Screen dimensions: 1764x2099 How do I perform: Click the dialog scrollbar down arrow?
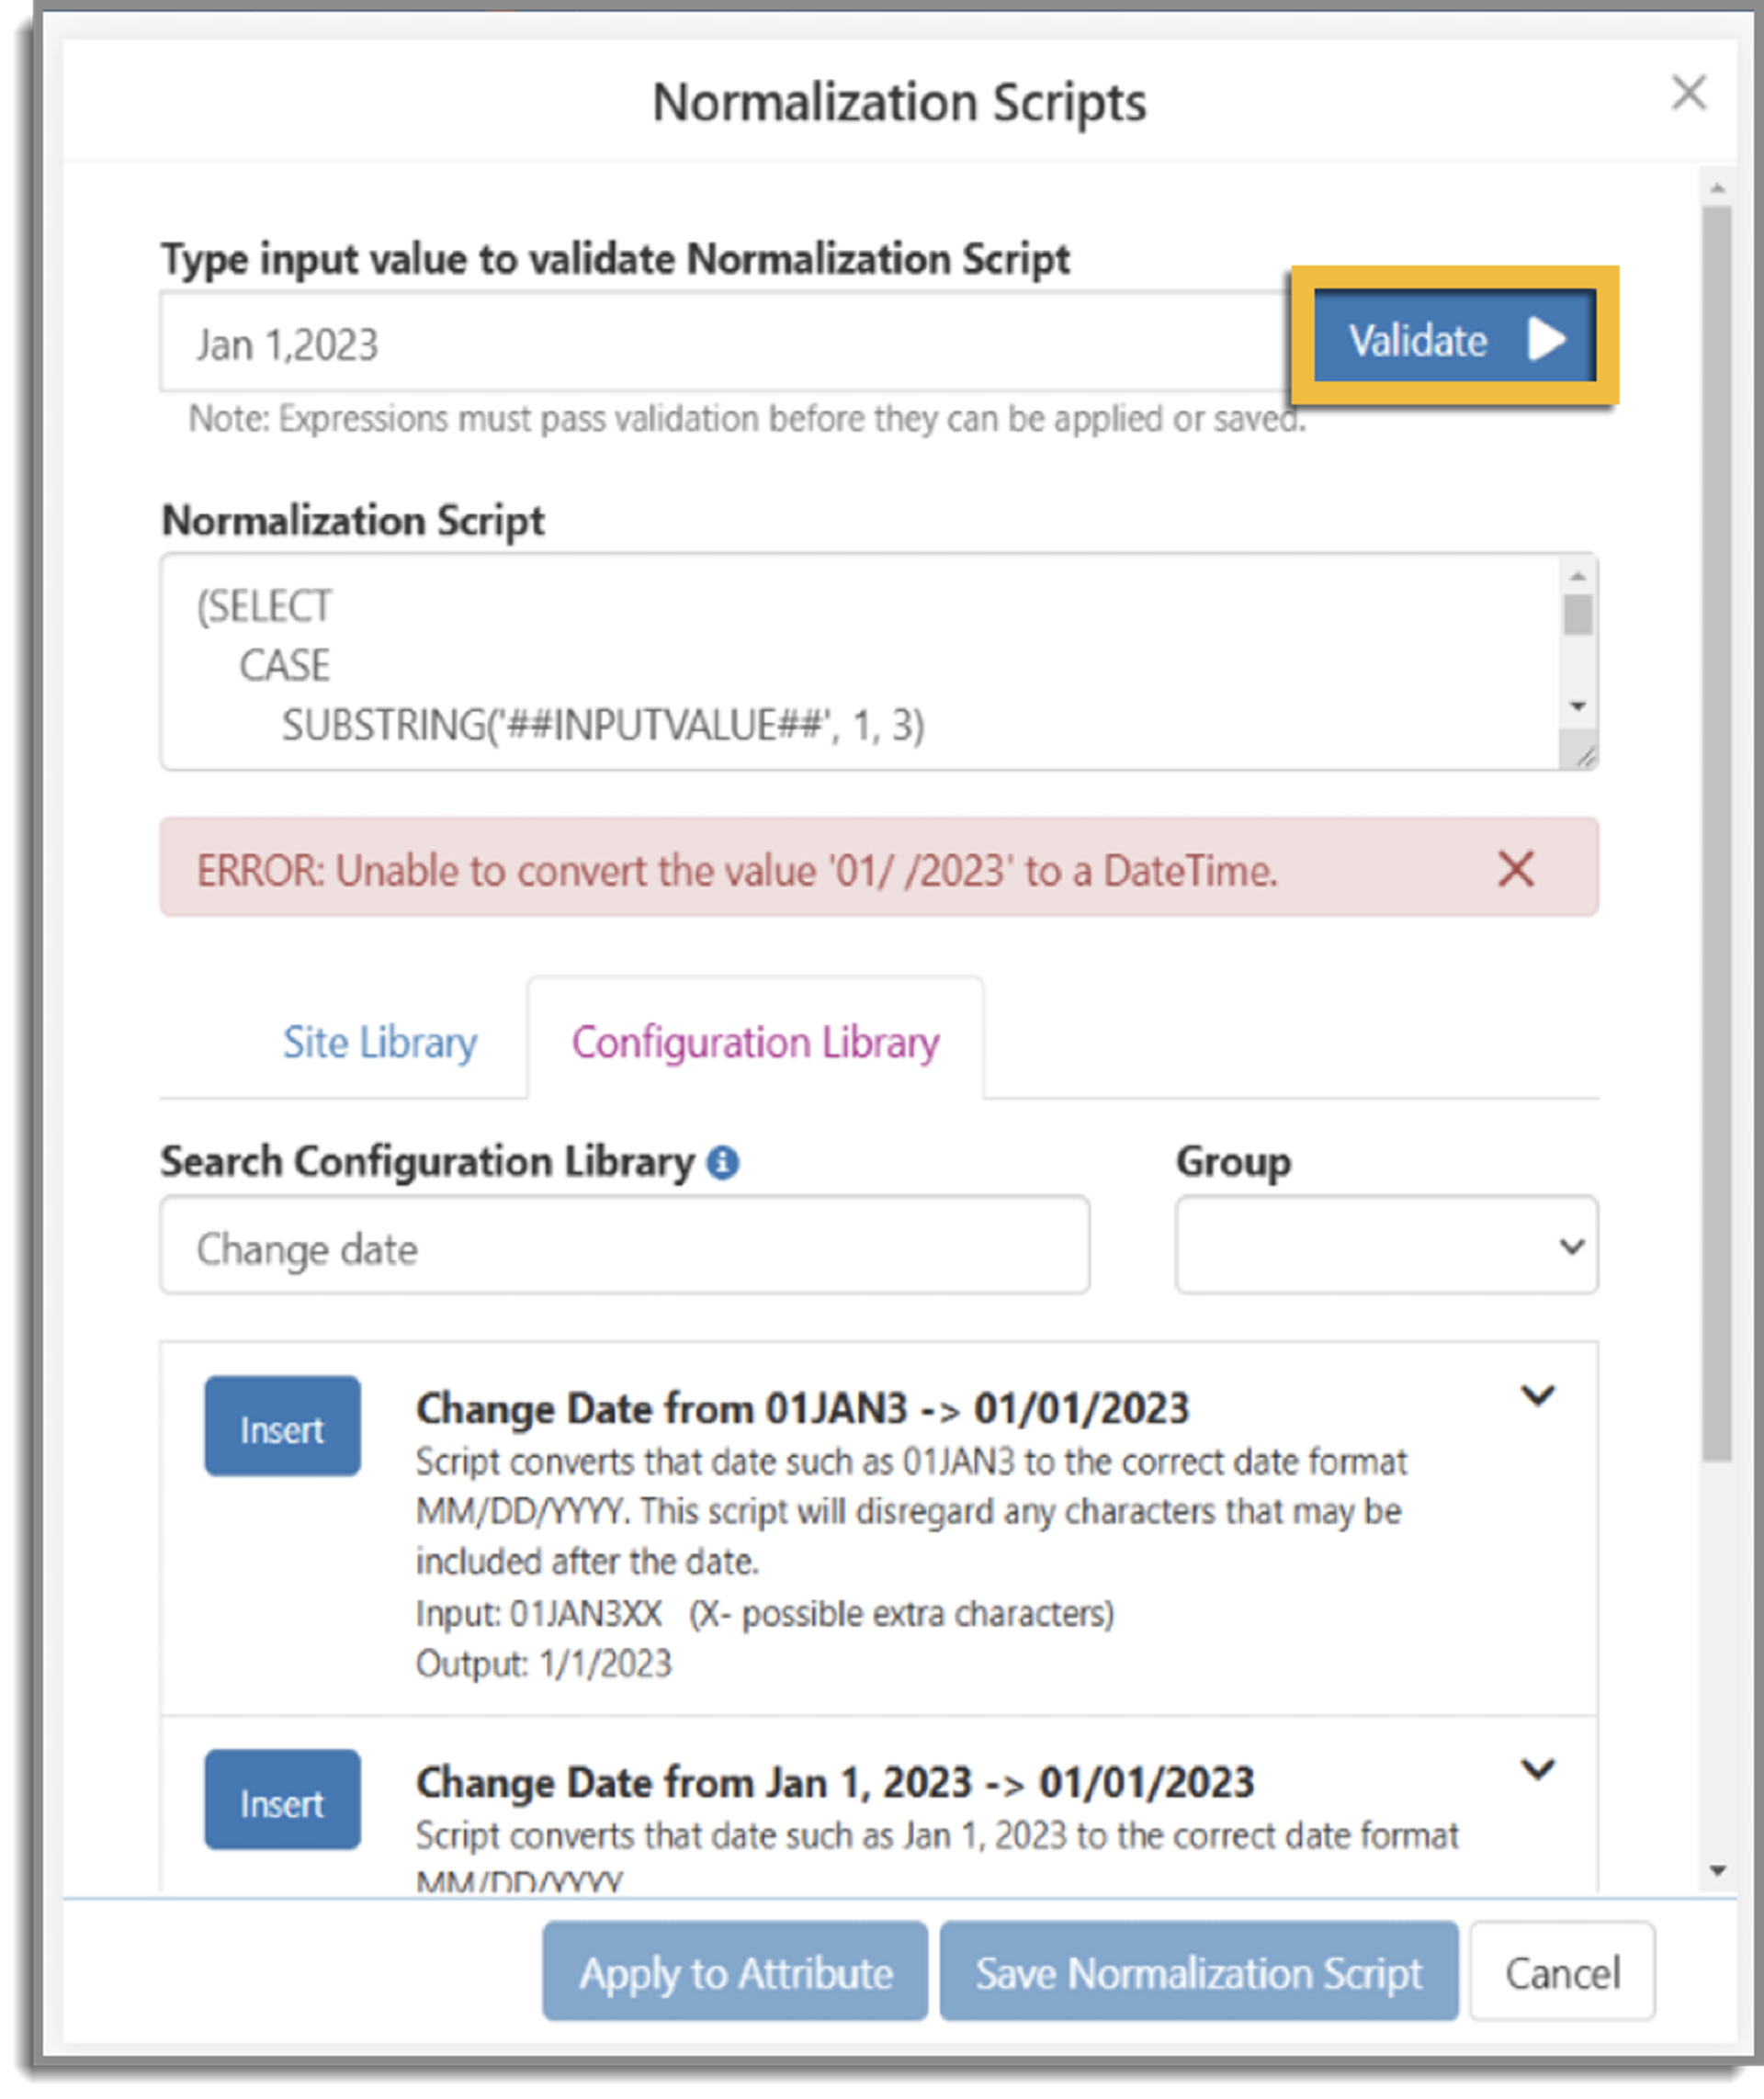1718,1870
